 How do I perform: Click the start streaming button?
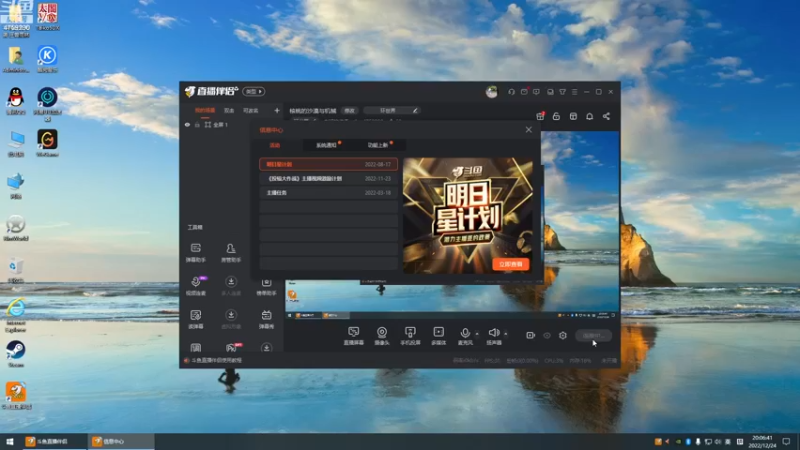coord(594,336)
